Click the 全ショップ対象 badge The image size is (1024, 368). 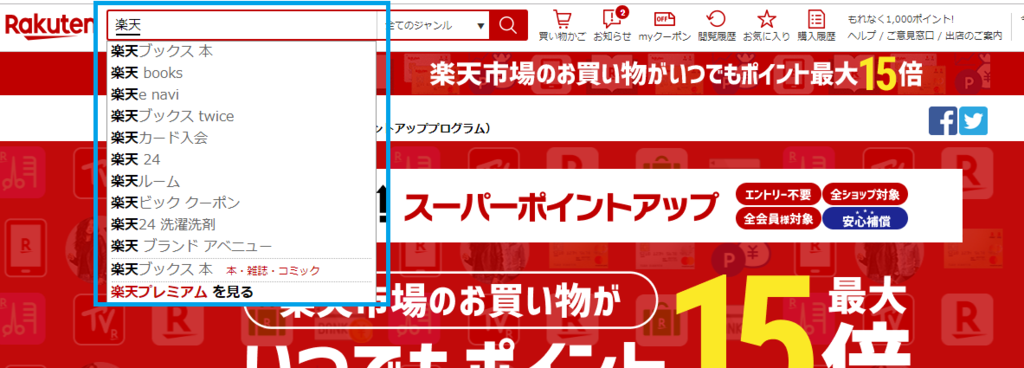tap(865, 194)
